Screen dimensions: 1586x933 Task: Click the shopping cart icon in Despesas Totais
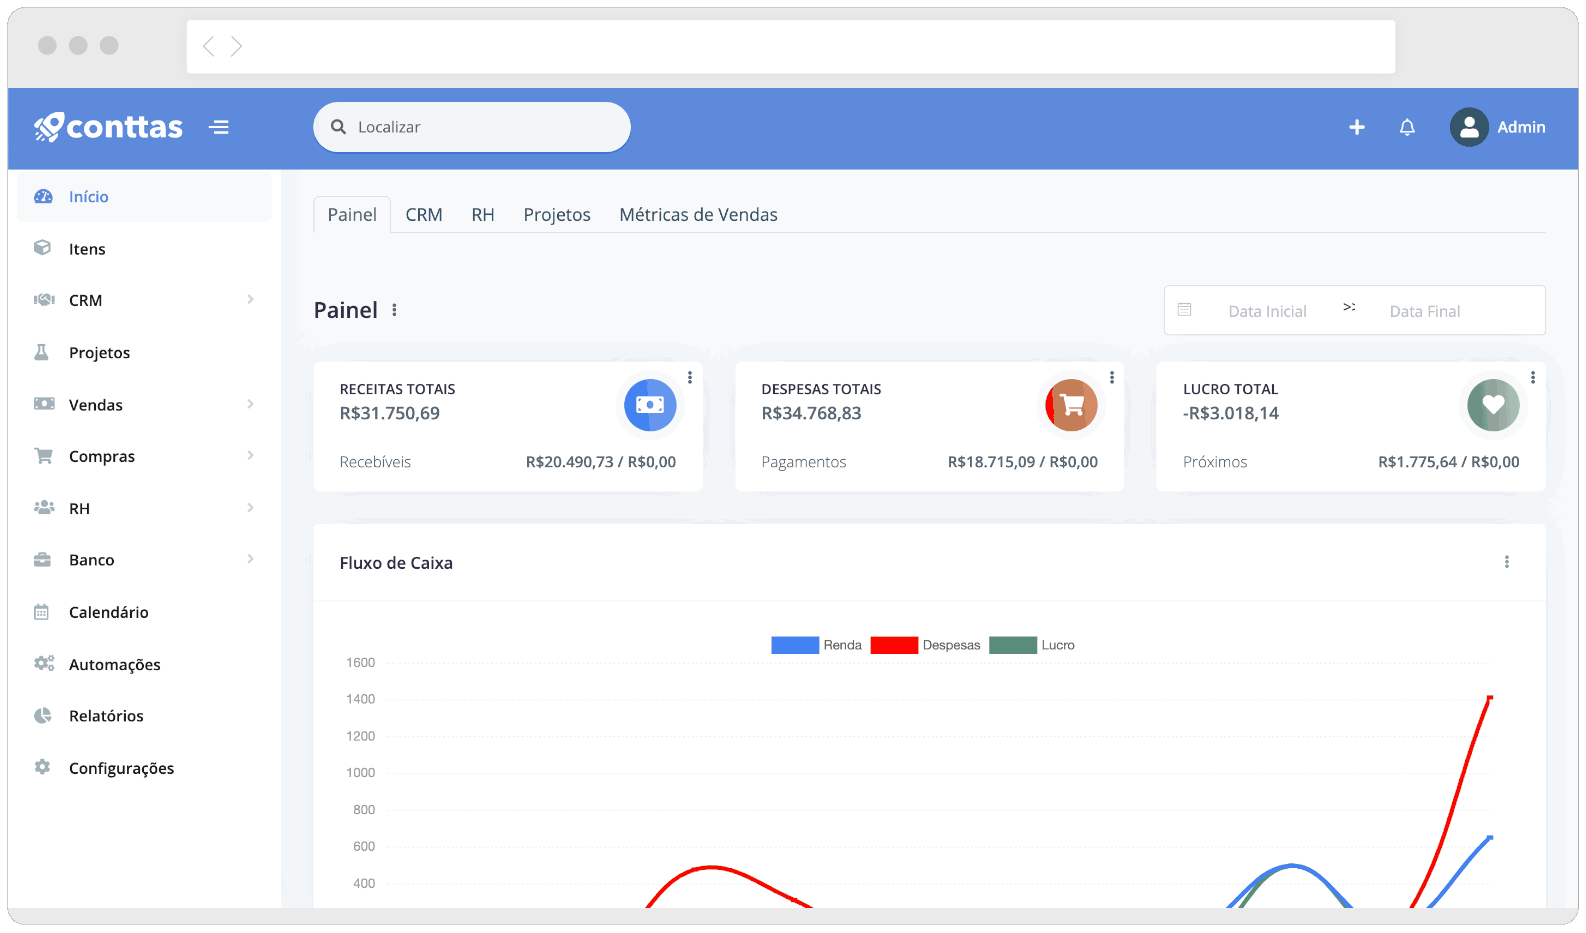(1071, 405)
